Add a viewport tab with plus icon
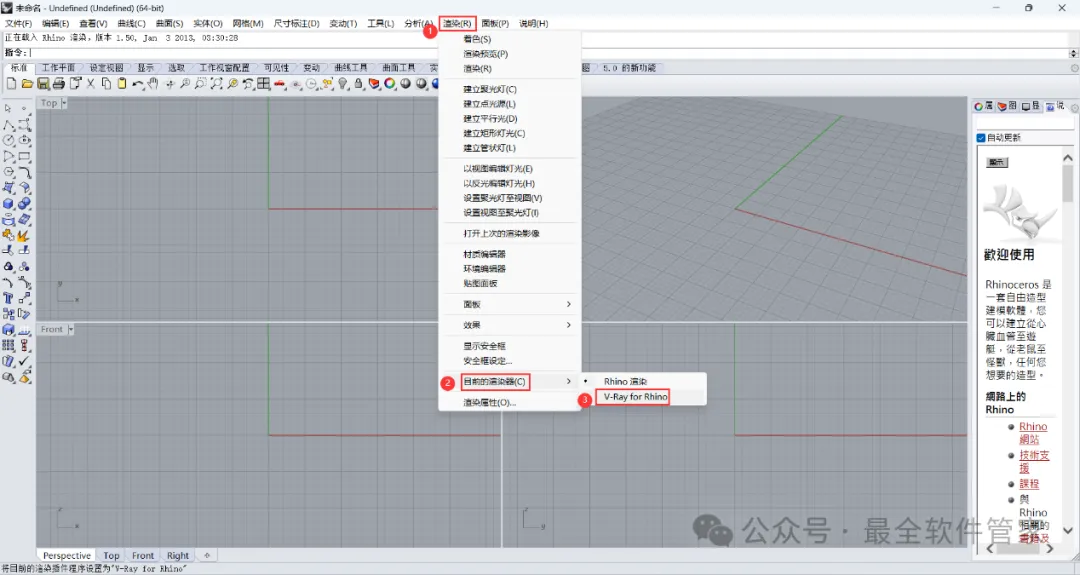This screenshot has height=575, width=1080. [207, 555]
